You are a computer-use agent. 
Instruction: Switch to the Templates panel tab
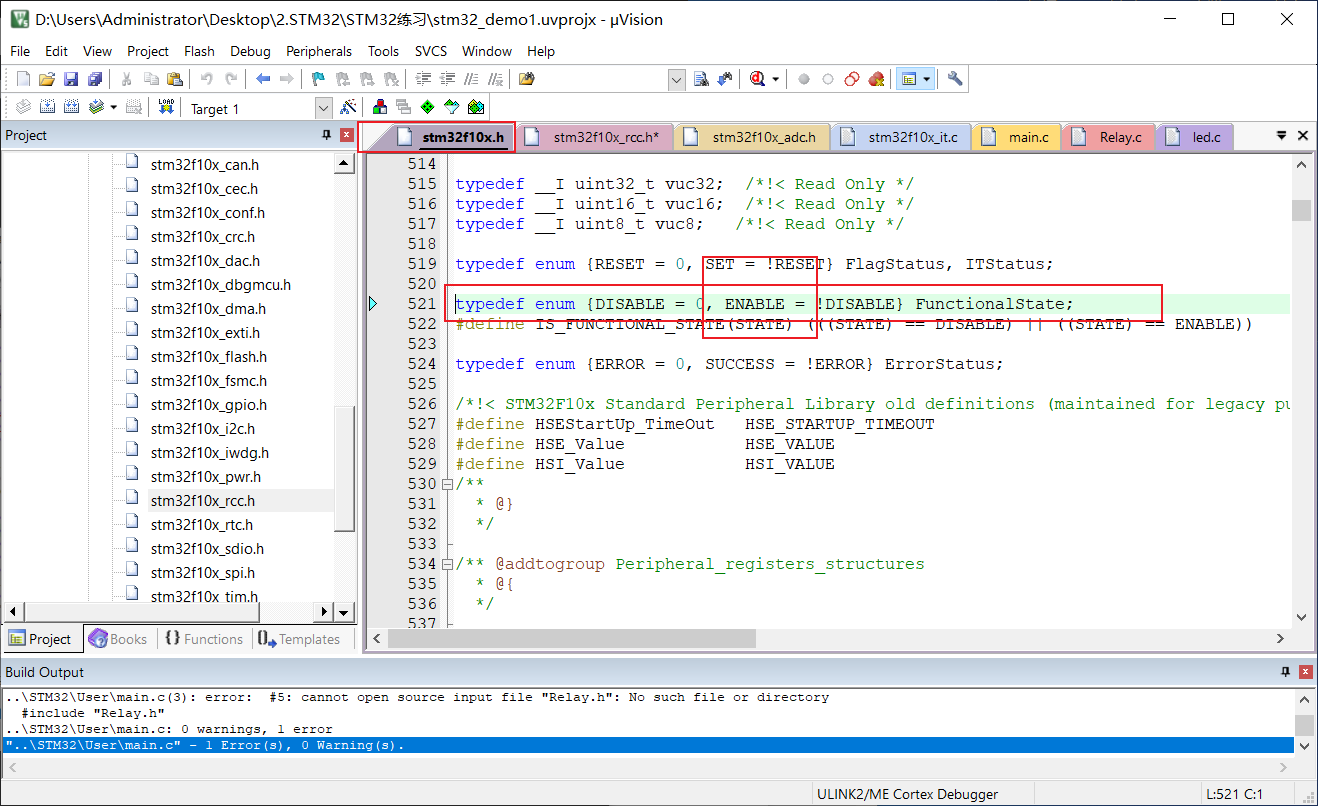tap(299, 639)
